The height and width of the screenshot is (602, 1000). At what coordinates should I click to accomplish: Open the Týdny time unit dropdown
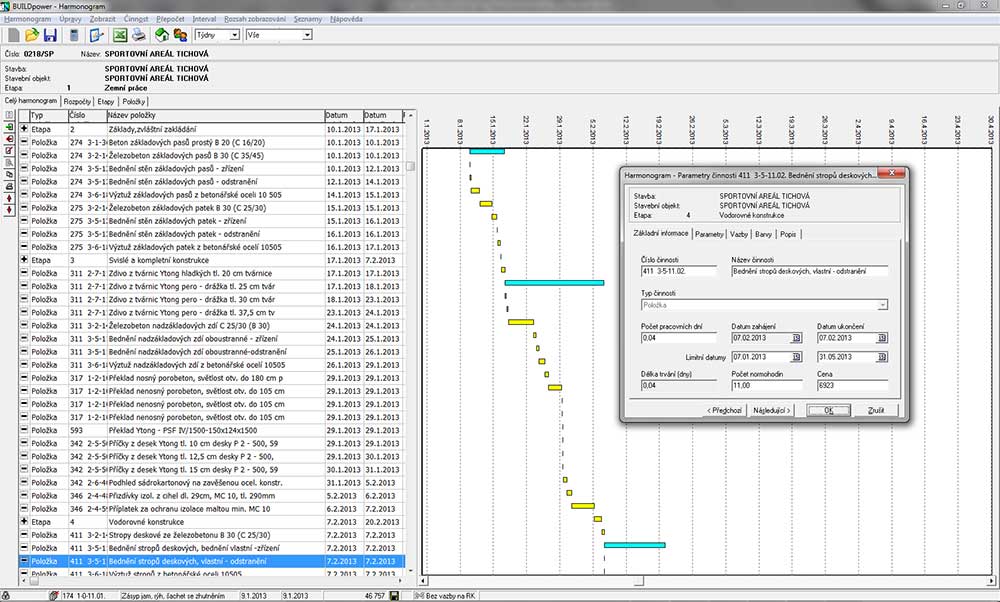pos(235,35)
